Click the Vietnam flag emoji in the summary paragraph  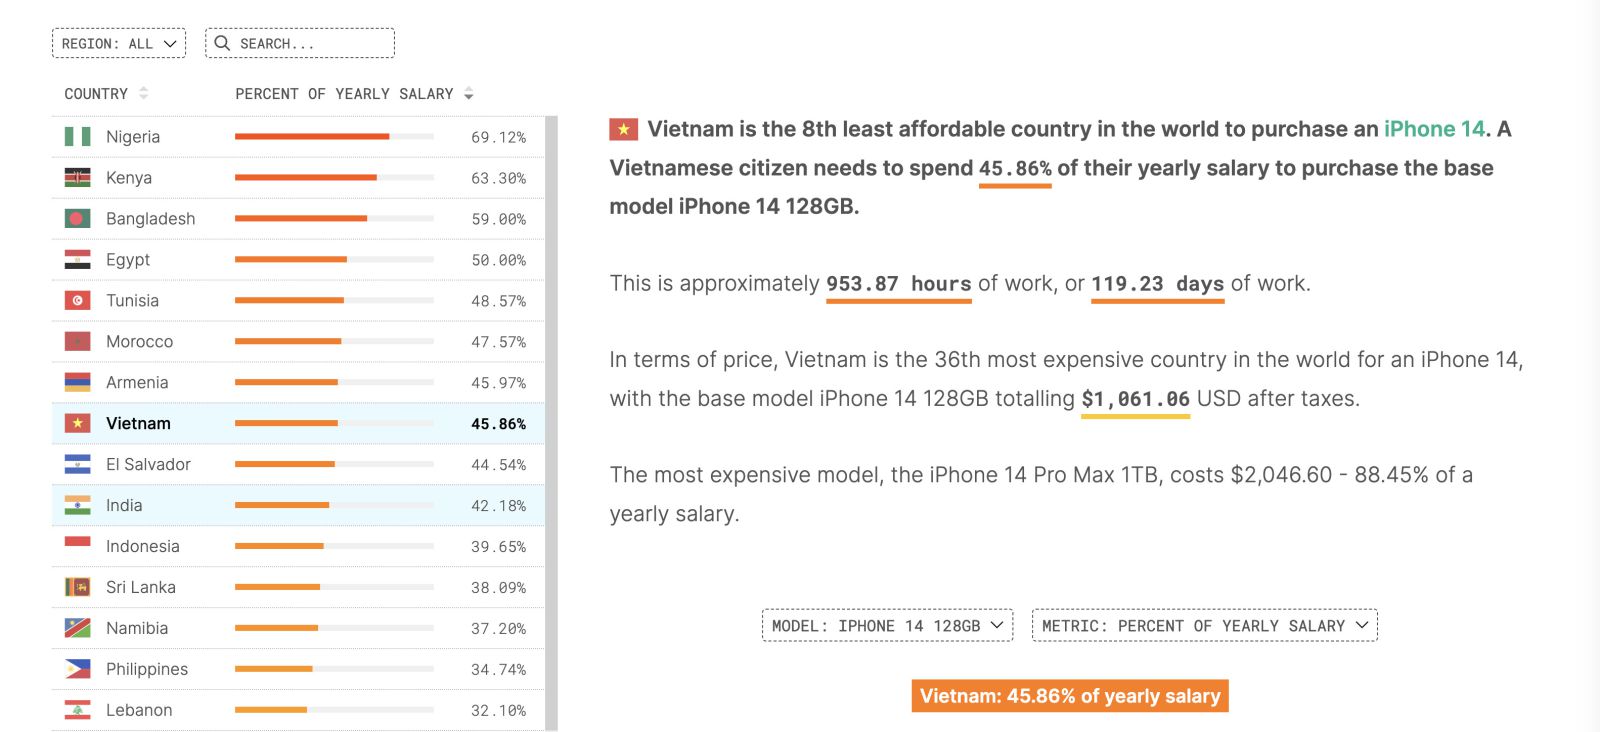(x=623, y=128)
